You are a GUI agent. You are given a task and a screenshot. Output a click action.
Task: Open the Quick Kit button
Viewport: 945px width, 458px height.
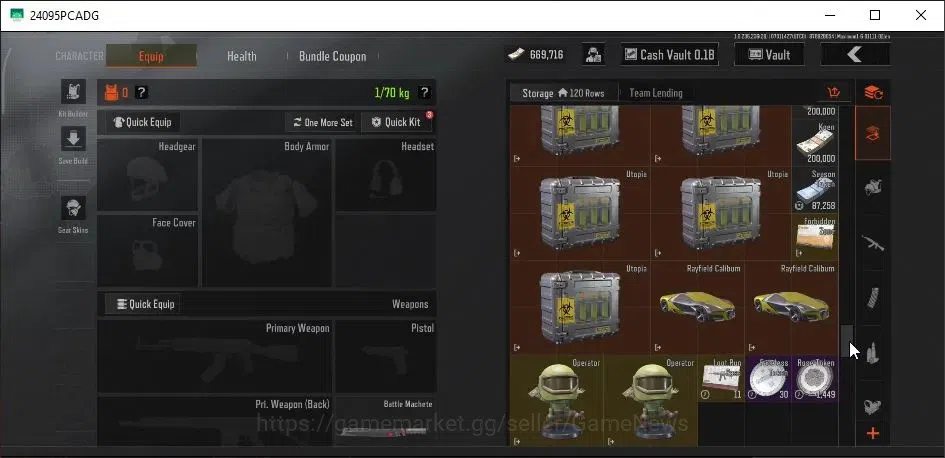[396, 122]
